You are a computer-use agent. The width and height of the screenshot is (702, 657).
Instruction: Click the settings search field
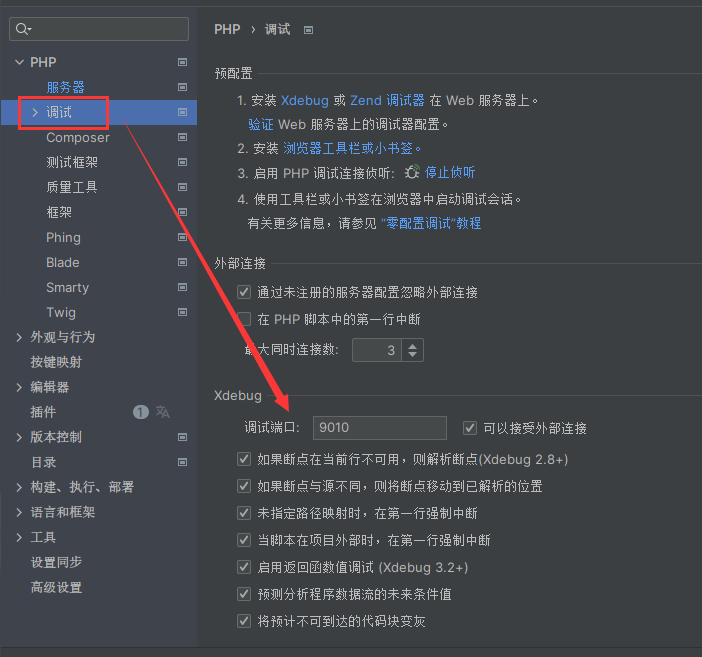click(99, 29)
